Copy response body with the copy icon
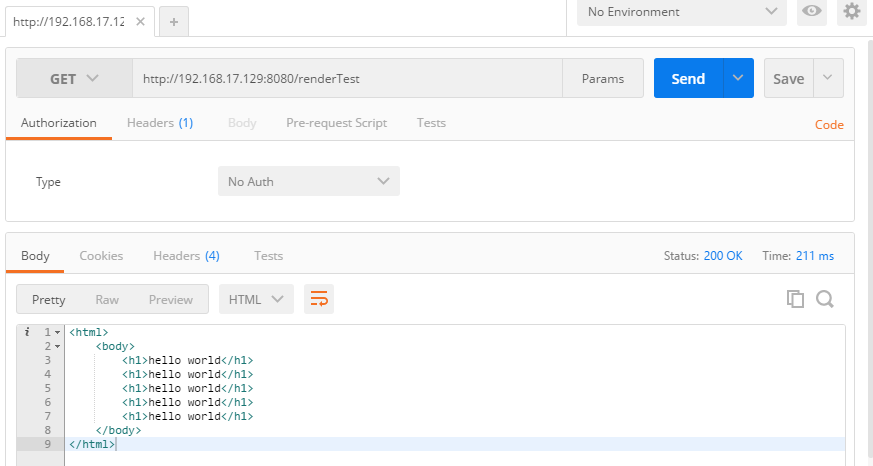The height and width of the screenshot is (466, 873). [x=795, y=299]
